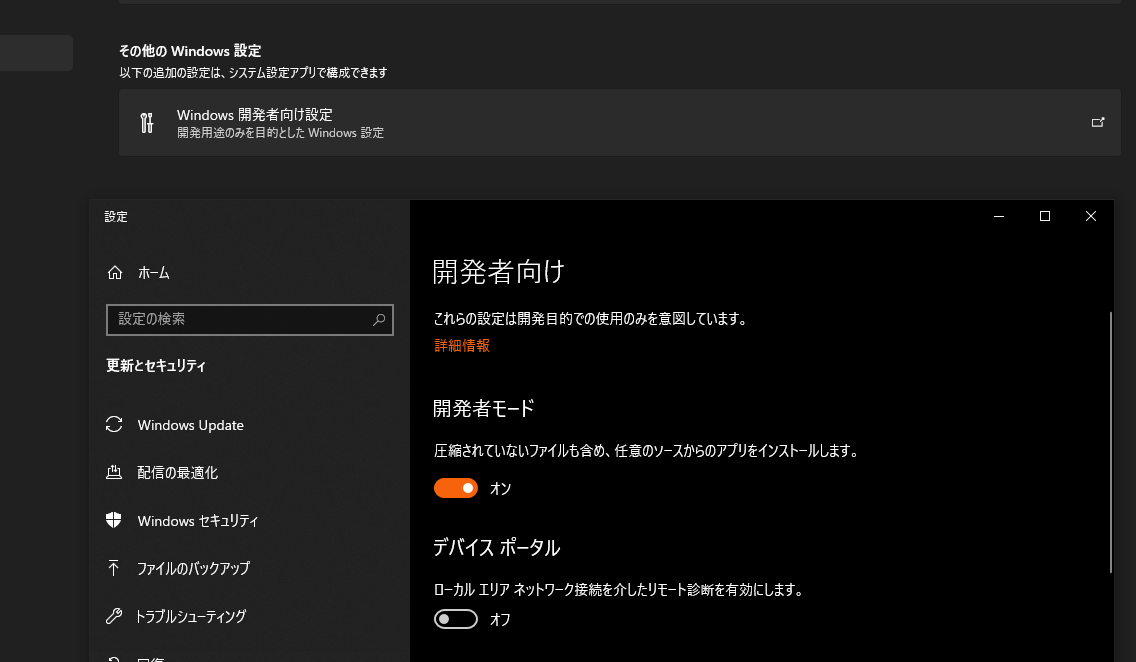
Task: Close the 設定 window
Action: pyautogui.click(x=1090, y=216)
